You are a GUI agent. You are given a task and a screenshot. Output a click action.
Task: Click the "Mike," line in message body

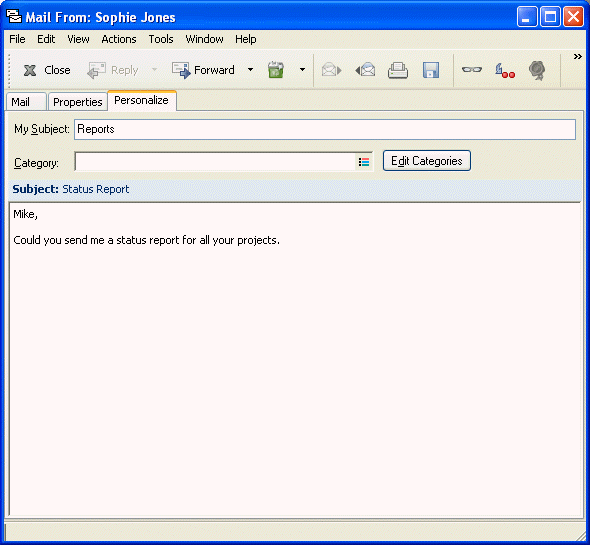tap(26, 214)
